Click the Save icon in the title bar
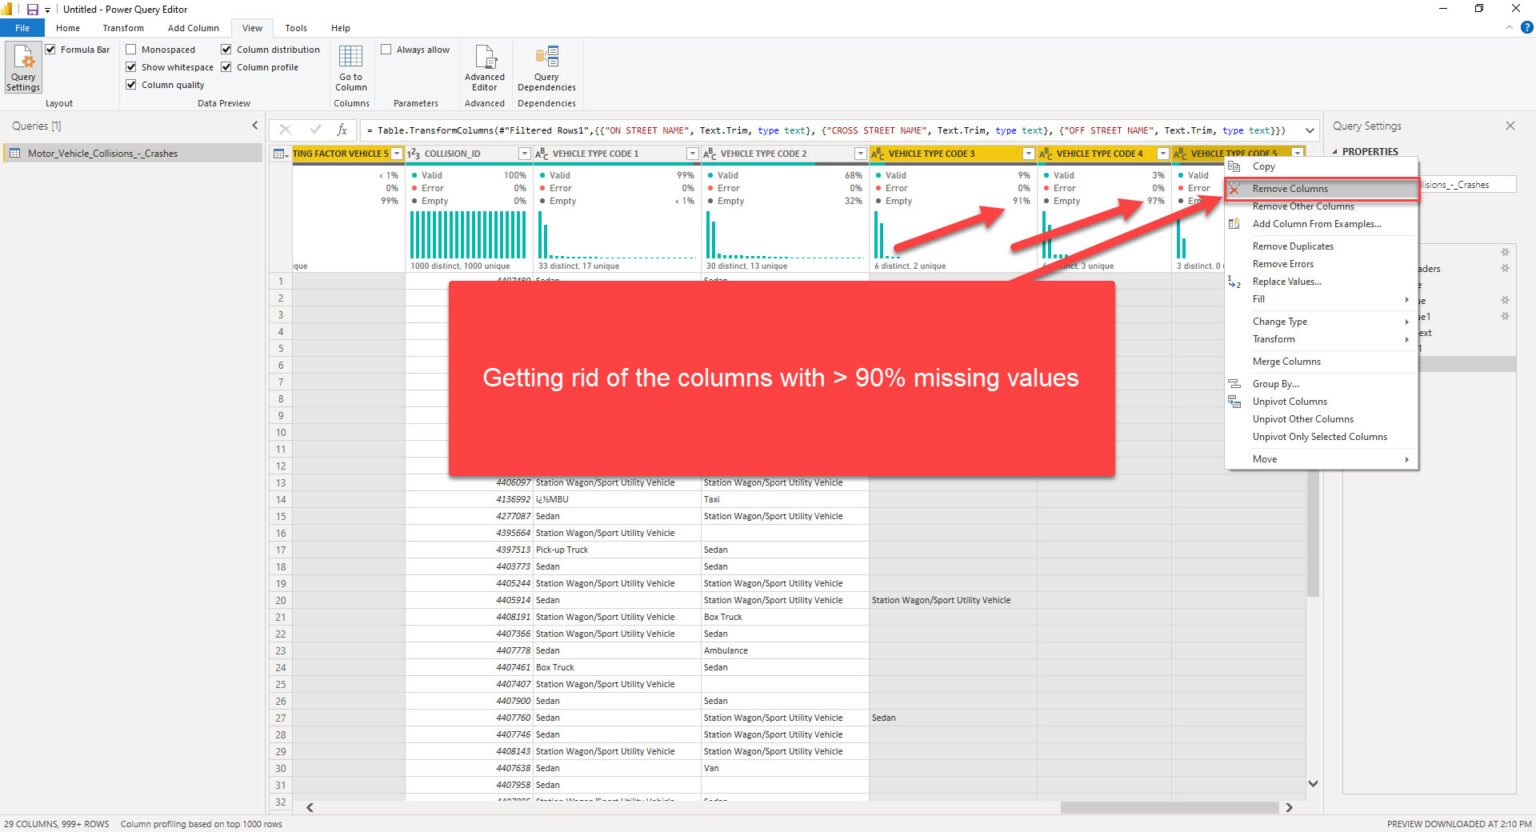This screenshot has width=1536, height=832. pyautogui.click(x=33, y=8)
